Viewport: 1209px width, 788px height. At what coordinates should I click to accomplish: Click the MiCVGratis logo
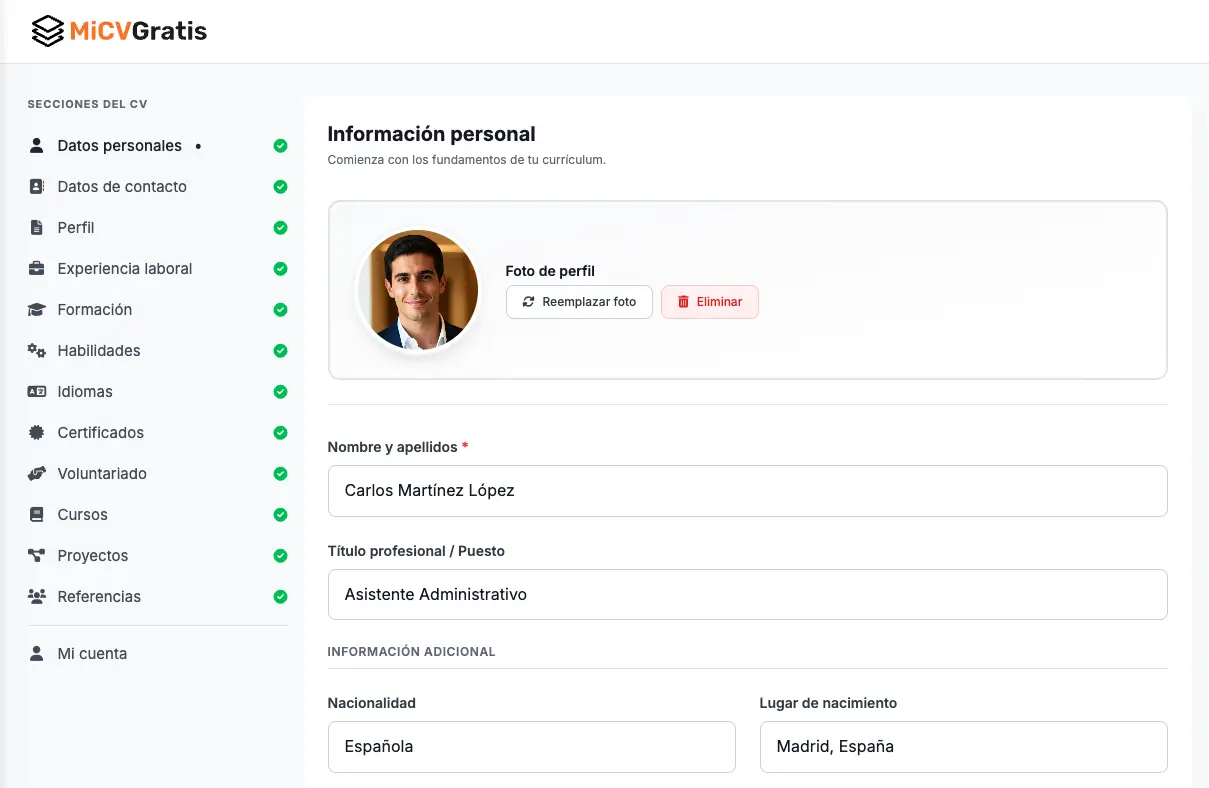(118, 31)
